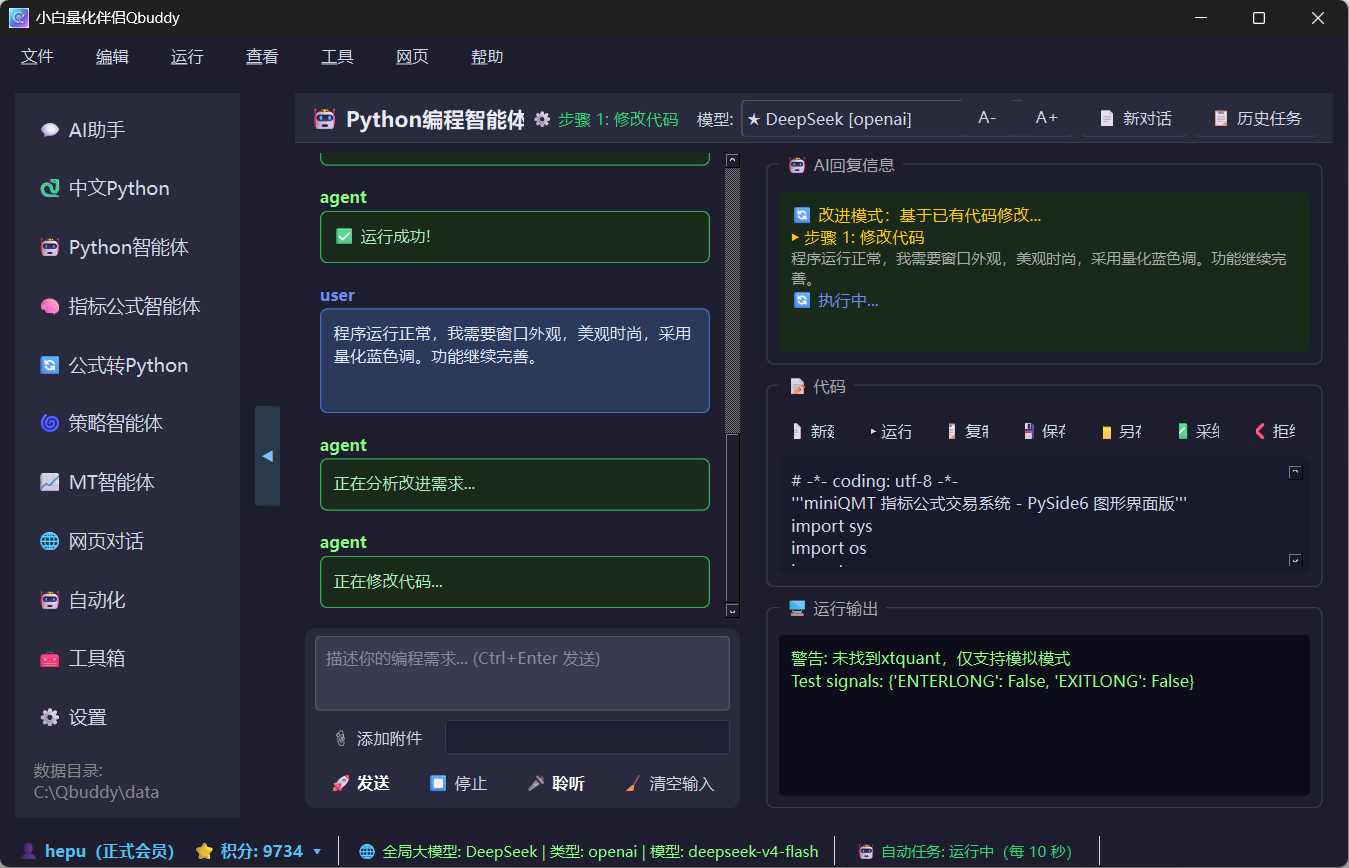Copy code with the 复制 button
This screenshot has height=868, width=1349.
click(x=967, y=431)
